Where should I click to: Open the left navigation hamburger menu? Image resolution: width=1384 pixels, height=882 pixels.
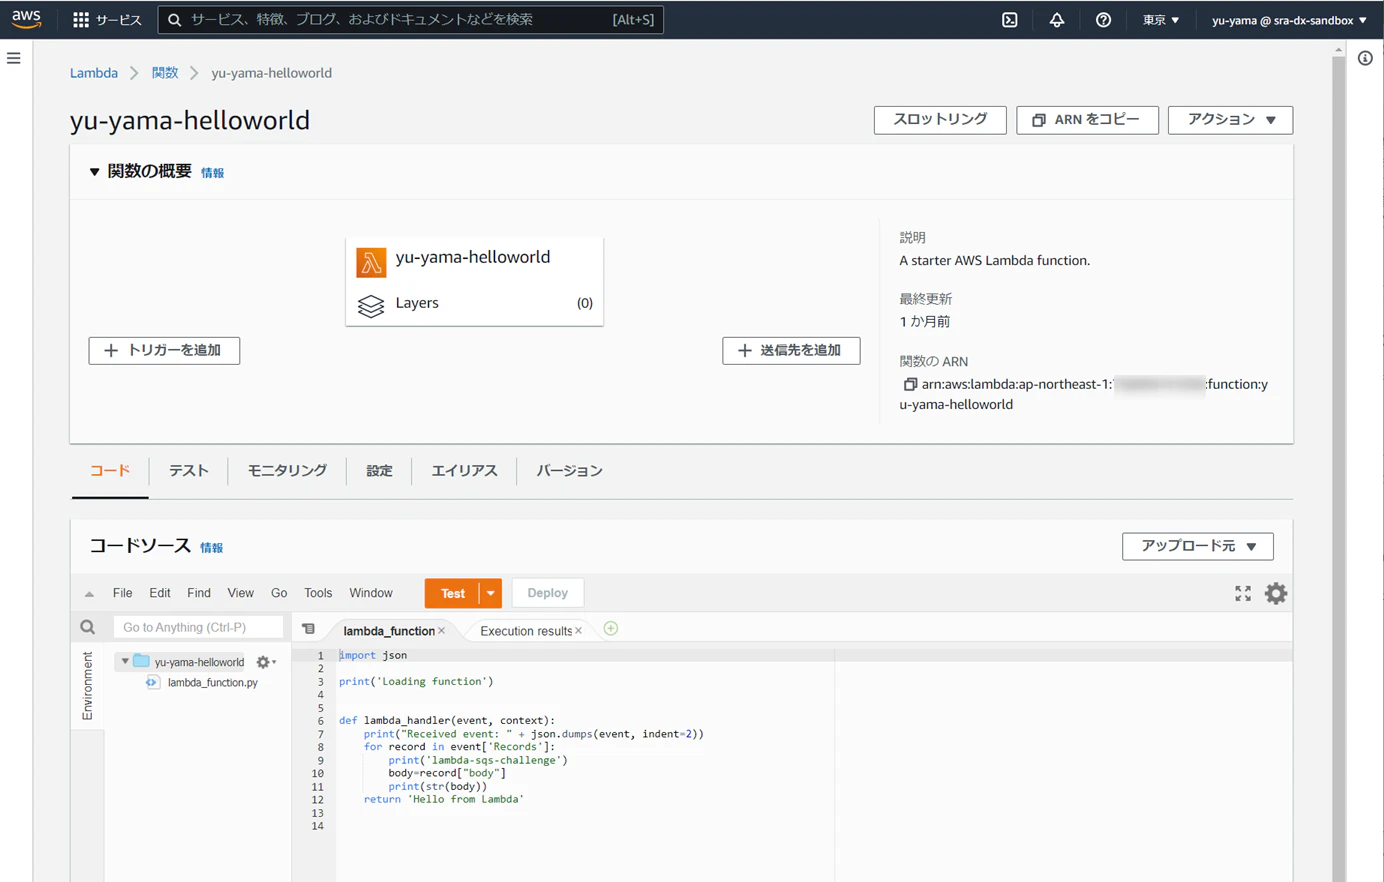pyautogui.click(x=14, y=58)
